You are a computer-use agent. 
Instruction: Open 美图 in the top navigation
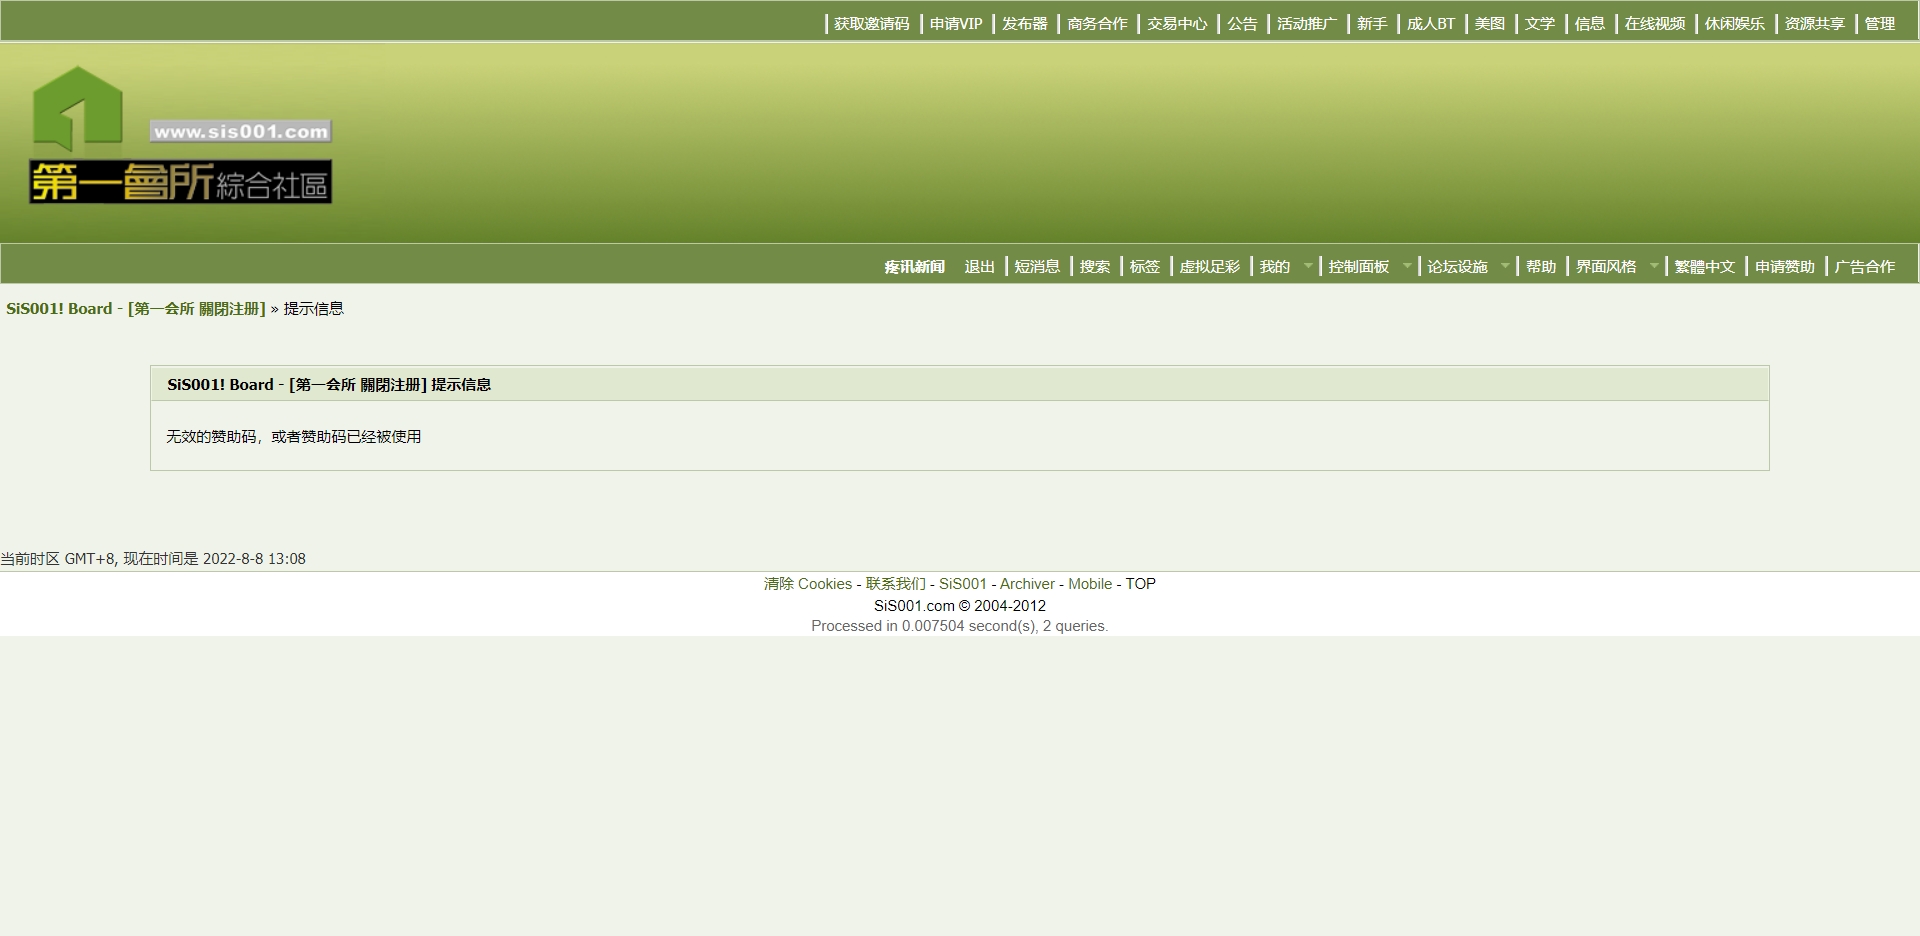tap(1490, 24)
